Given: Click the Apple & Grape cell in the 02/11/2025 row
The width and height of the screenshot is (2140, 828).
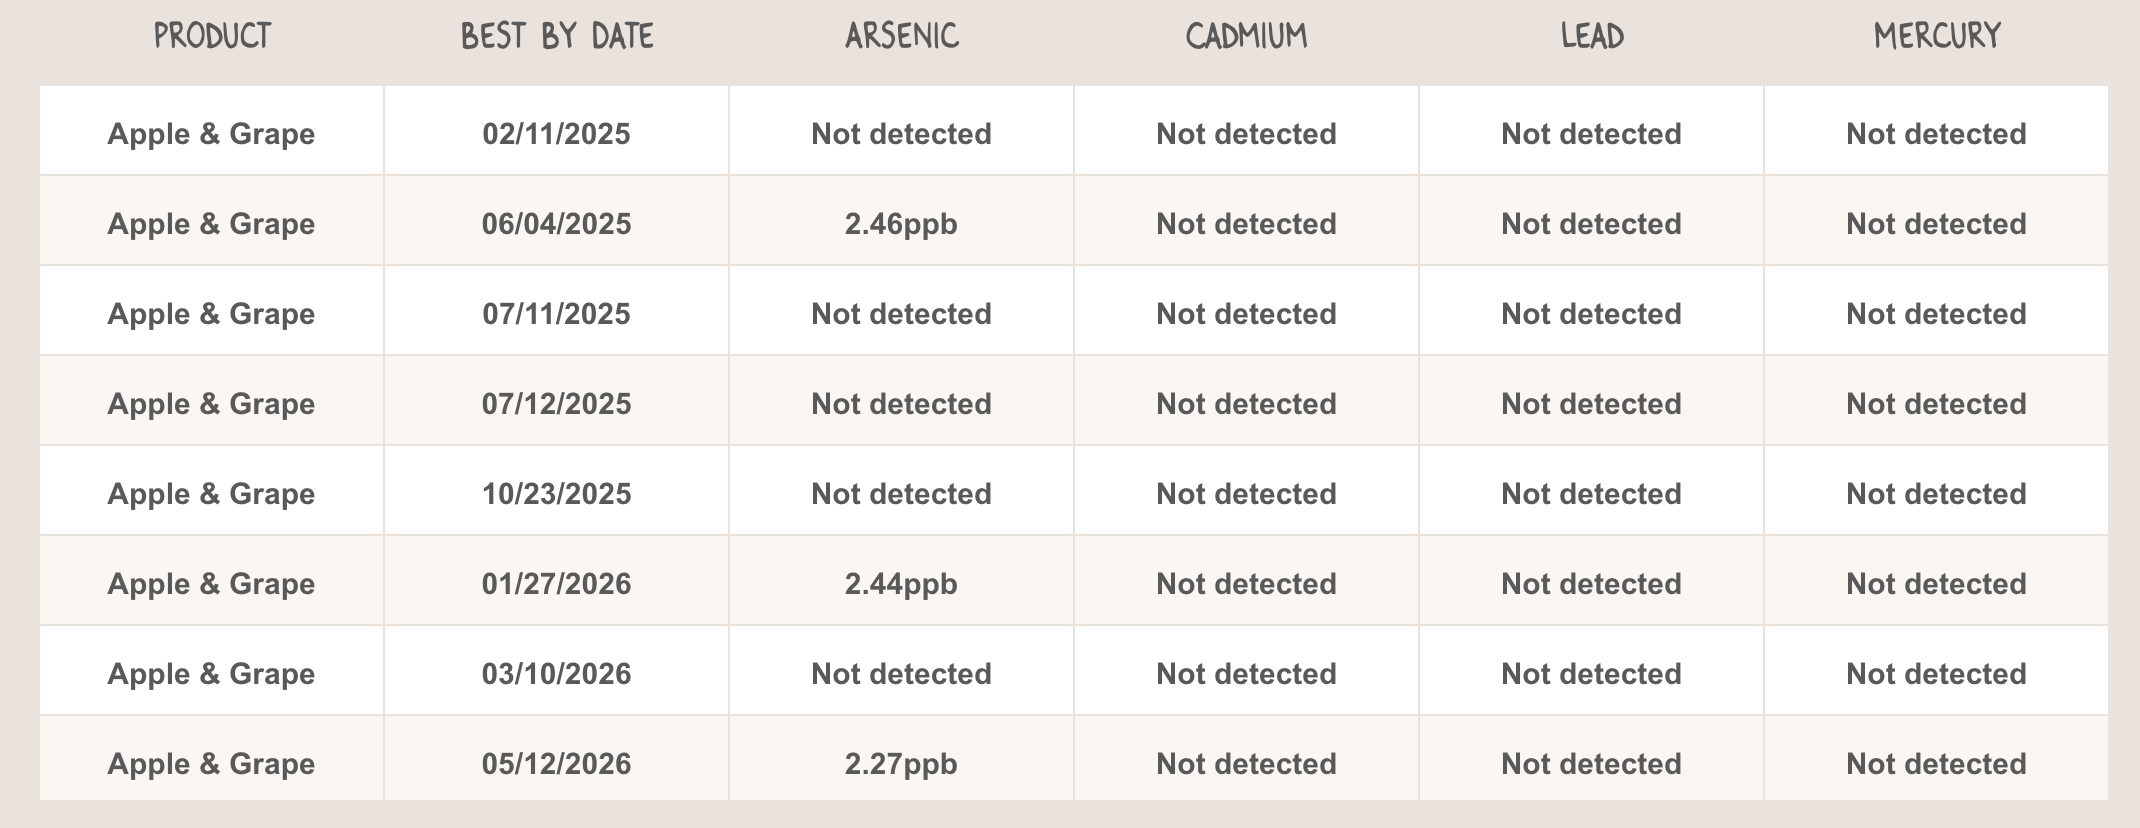Looking at the screenshot, I should click(211, 134).
